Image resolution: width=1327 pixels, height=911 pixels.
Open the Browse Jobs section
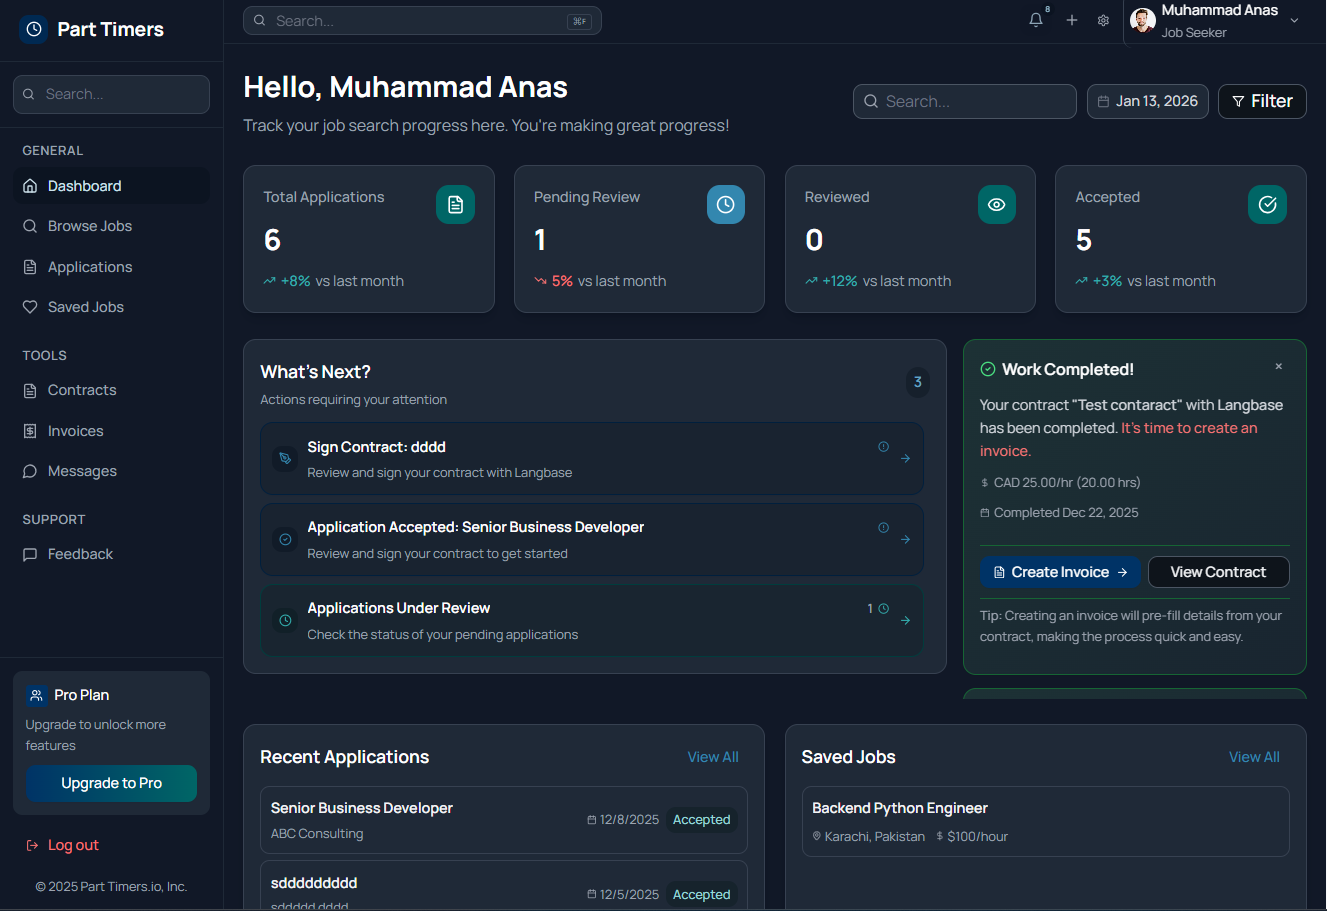coord(88,226)
